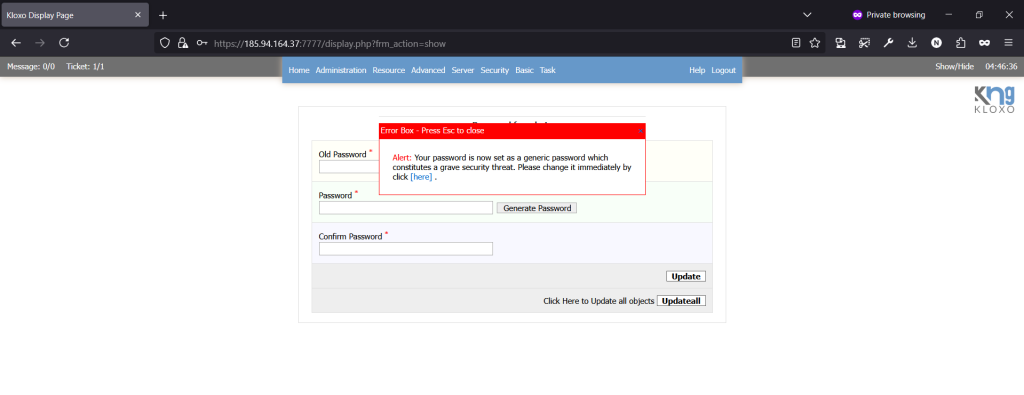Image resolution: width=1024 pixels, height=395 pixels.
Task: Open the Task menu
Action: point(547,70)
